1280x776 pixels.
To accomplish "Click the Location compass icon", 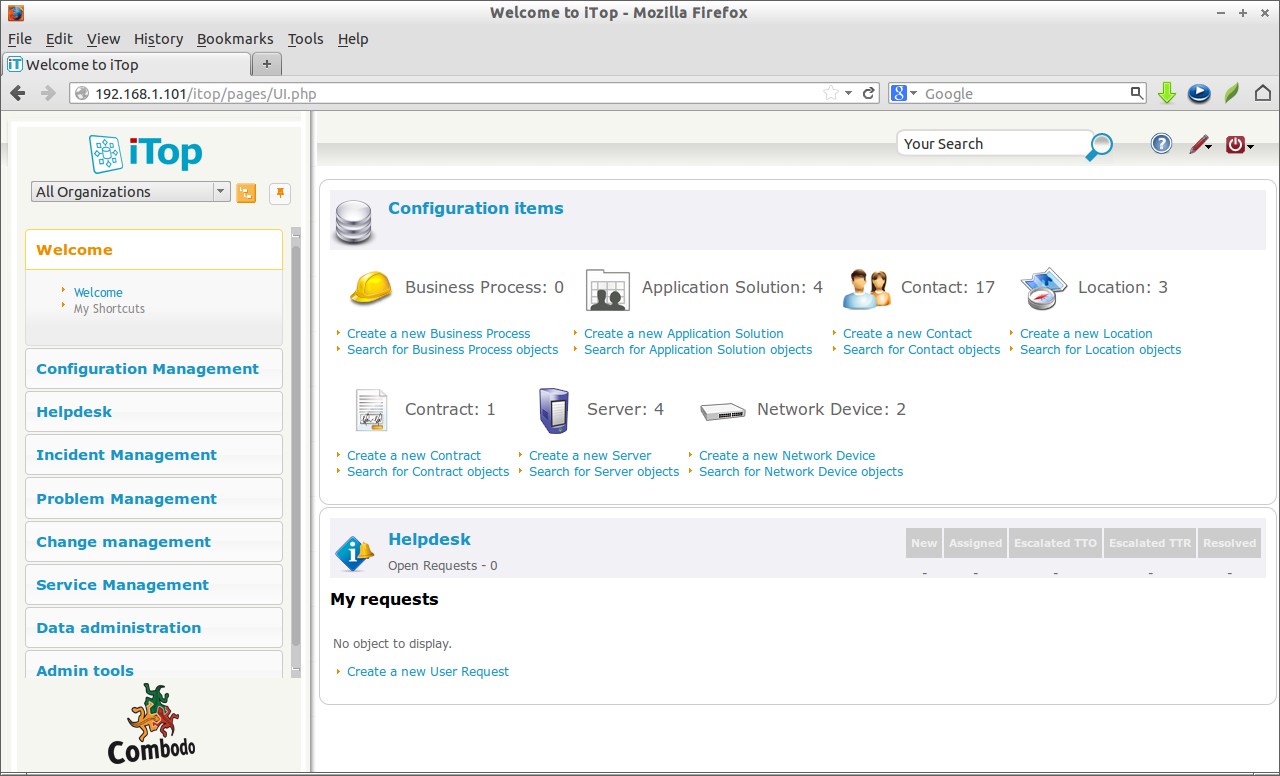I will tap(1044, 289).
